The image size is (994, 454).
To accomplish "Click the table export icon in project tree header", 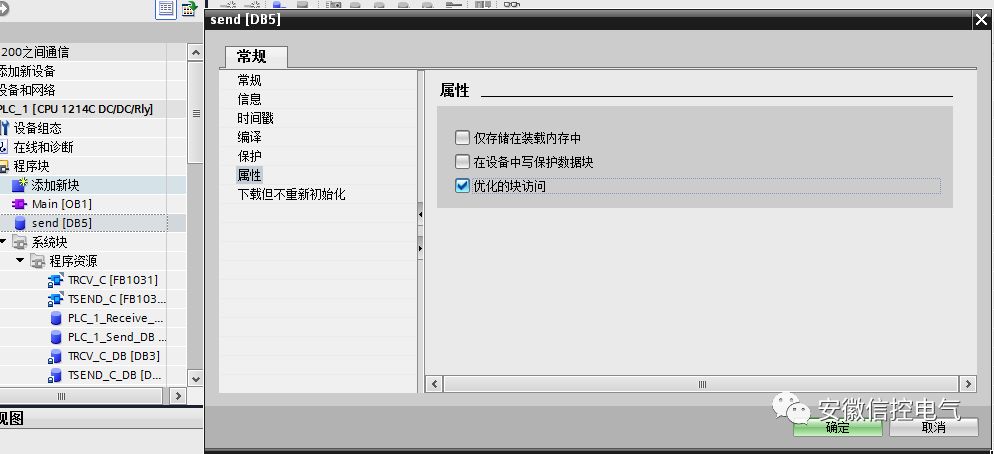I will point(190,9).
